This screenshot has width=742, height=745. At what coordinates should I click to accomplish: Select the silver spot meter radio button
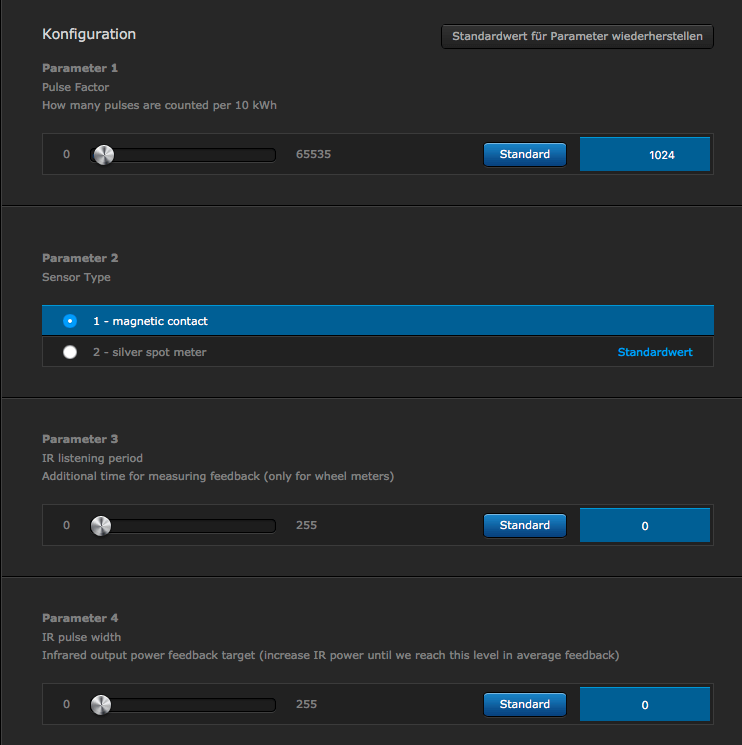click(x=69, y=352)
